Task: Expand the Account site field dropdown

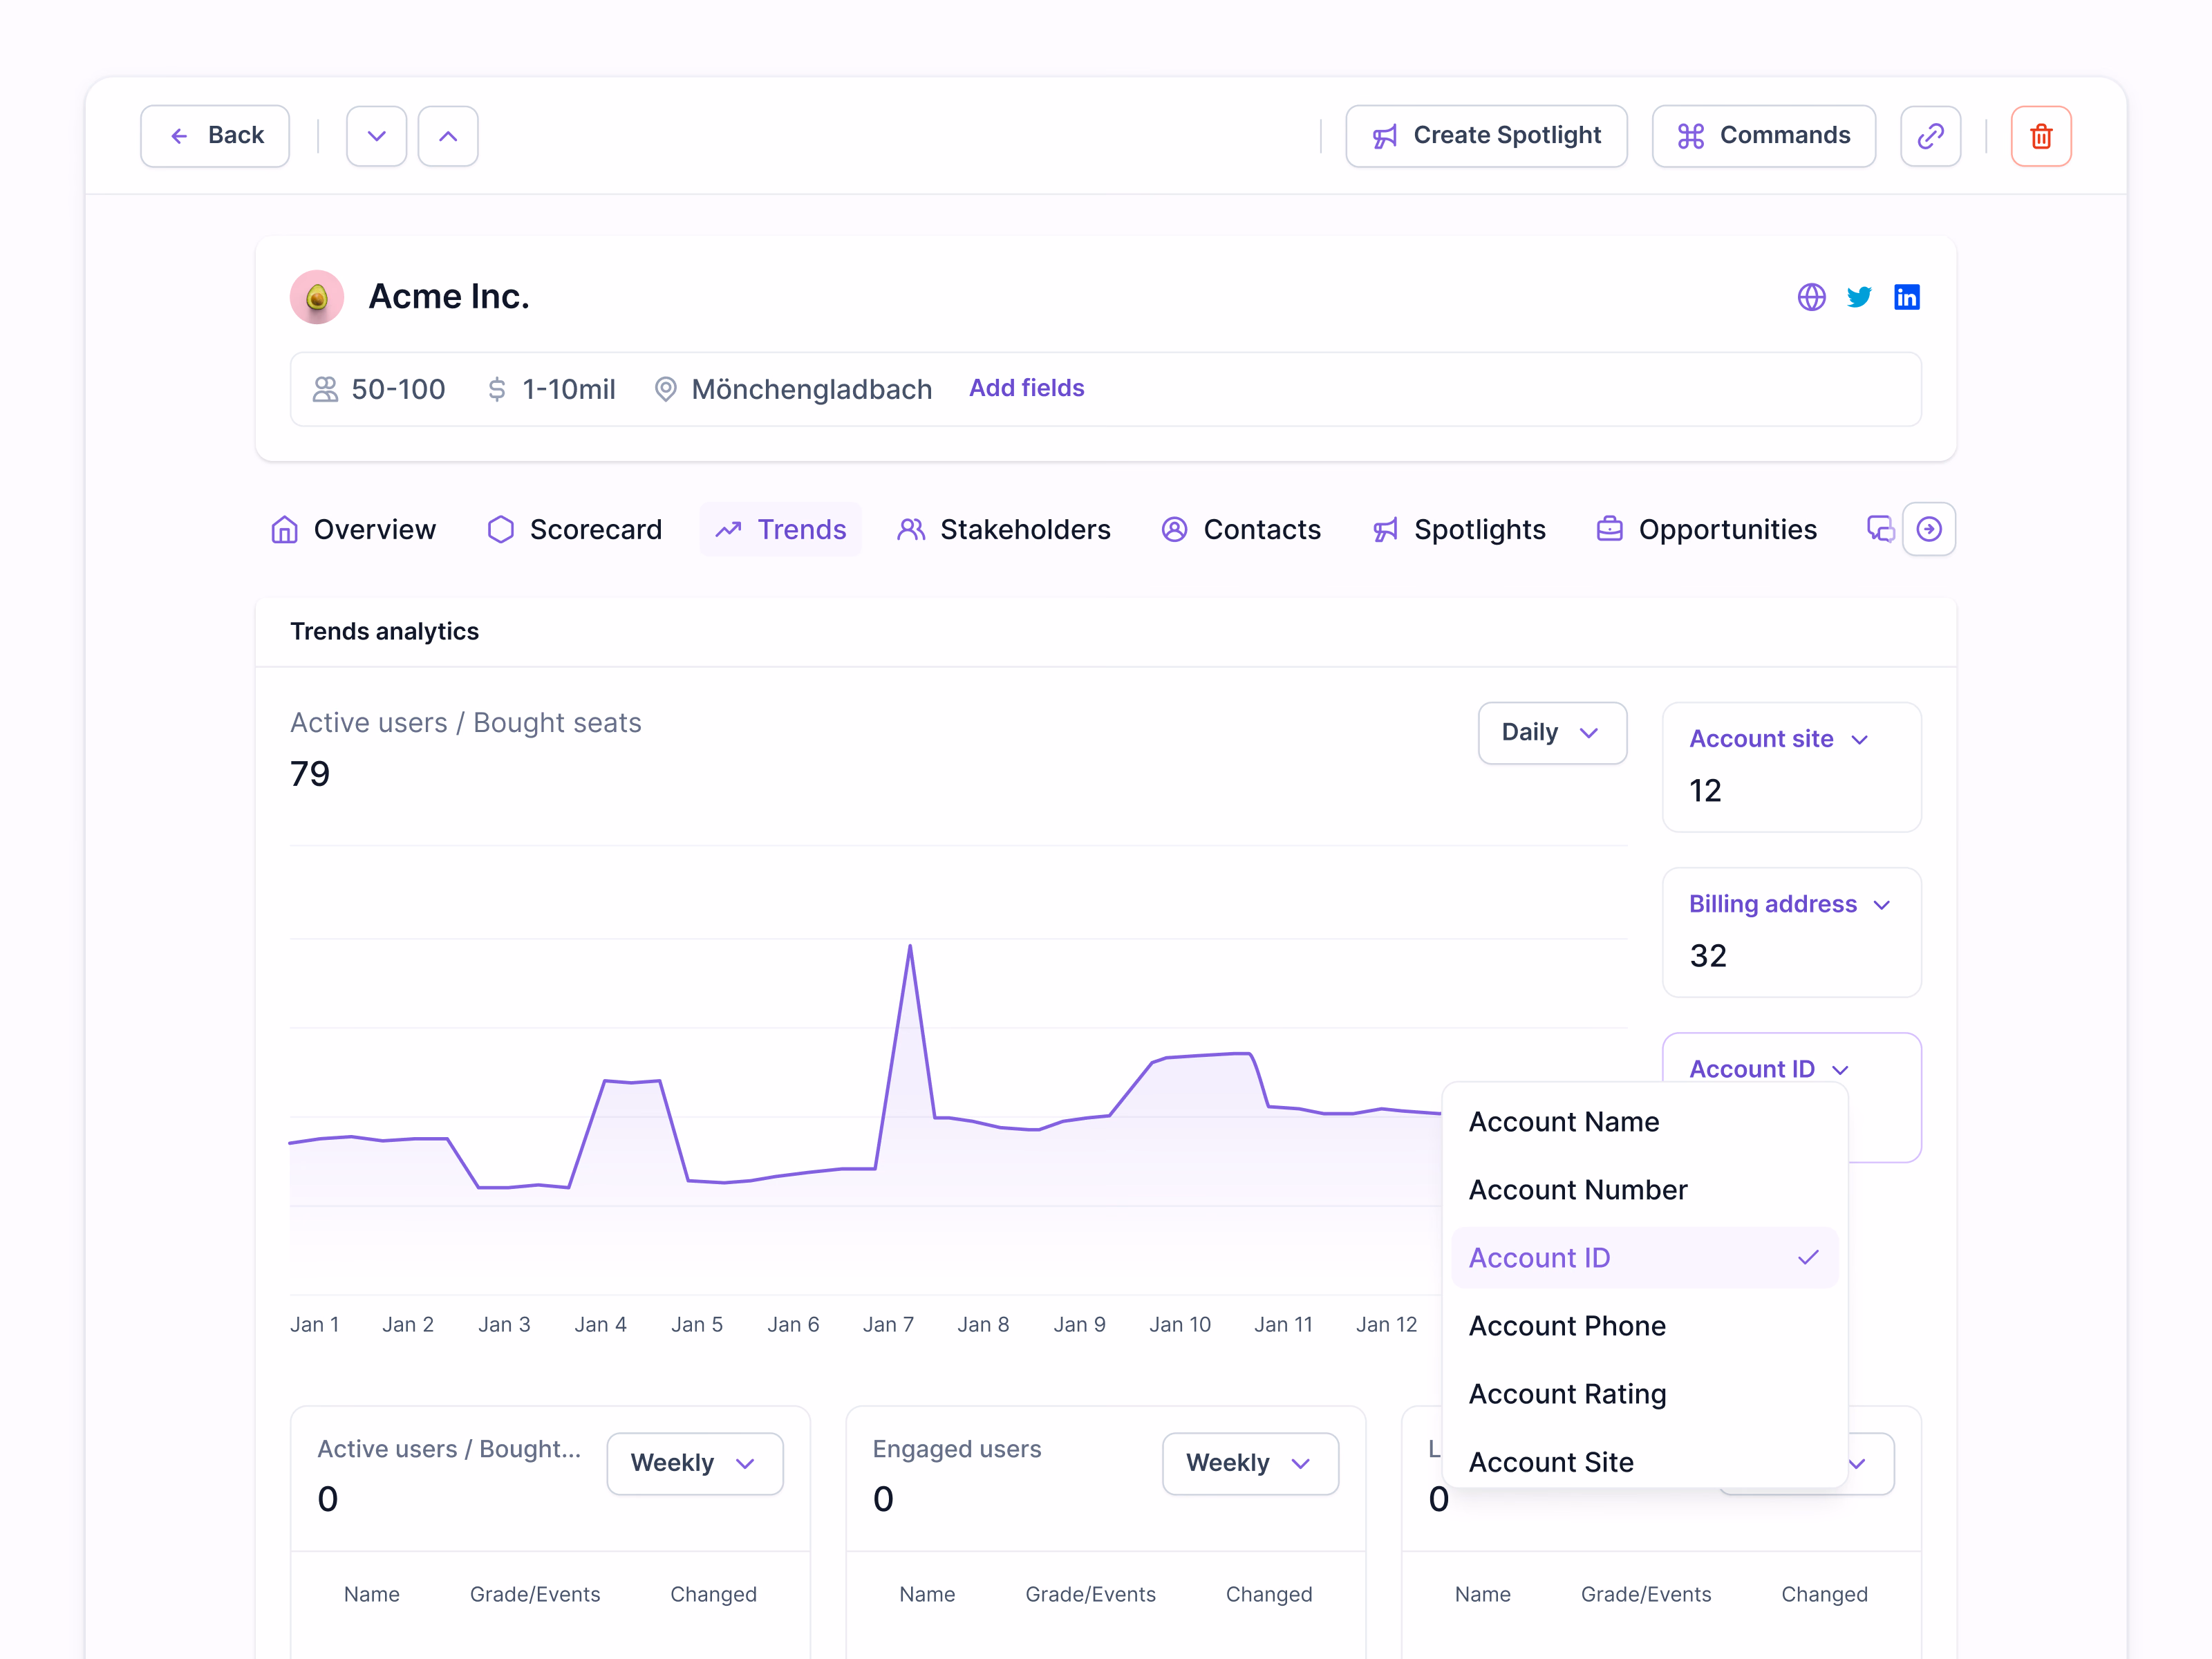Action: [1779, 739]
